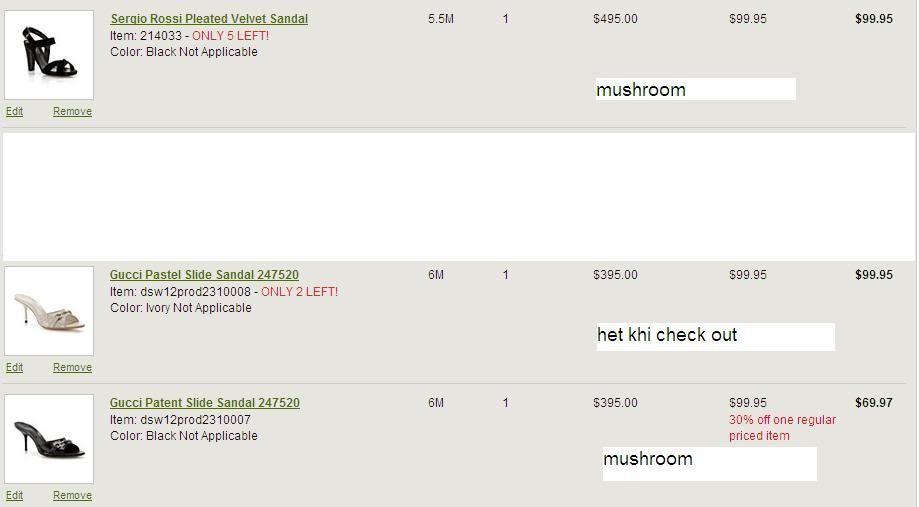Click the "ONLY 5 LEFT!" stock warning
Viewport: 919px width, 507px height.
click(230, 36)
